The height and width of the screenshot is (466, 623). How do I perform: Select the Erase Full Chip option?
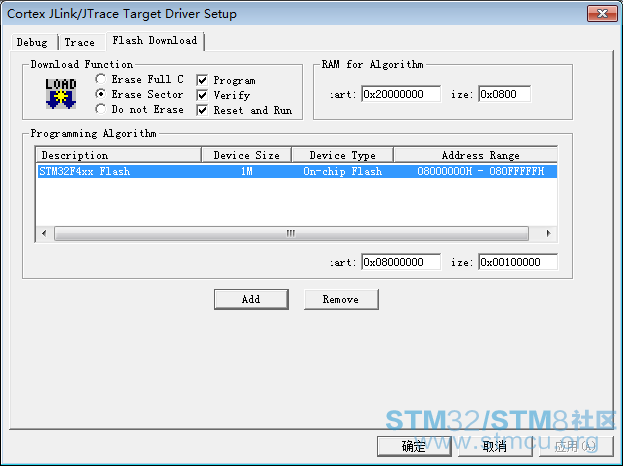click(x=101, y=79)
